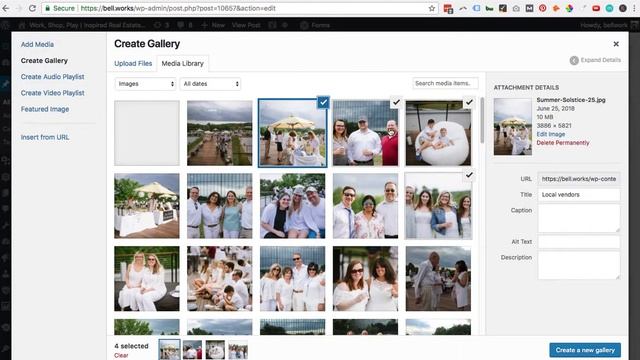640x360 pixels.
Task: Open the gray camera screenshot extension
Action: [x=516, y=8]
